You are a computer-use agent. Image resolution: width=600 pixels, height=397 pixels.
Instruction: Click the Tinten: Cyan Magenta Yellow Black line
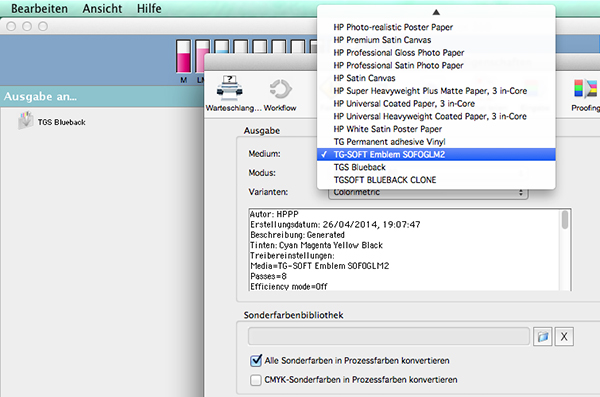tap(316, 245)
